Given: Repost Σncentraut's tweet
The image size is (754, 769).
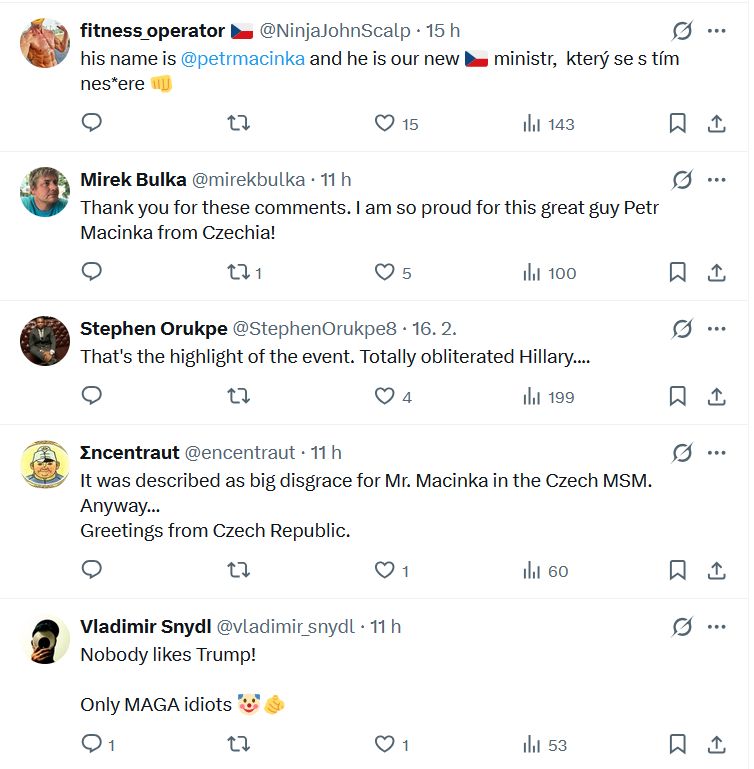Looking at the screenshot, I should coord(239,570).
